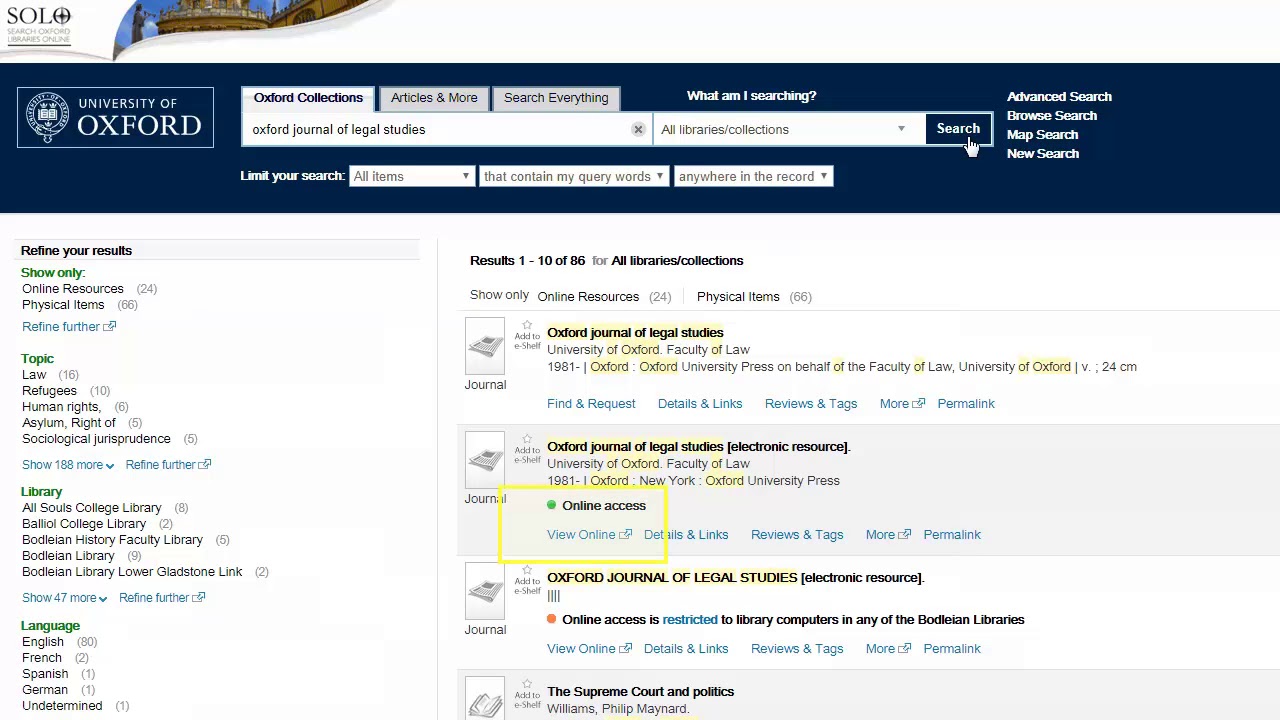
Task: Open Reviews & Tags for the first result
Action: 811,404
